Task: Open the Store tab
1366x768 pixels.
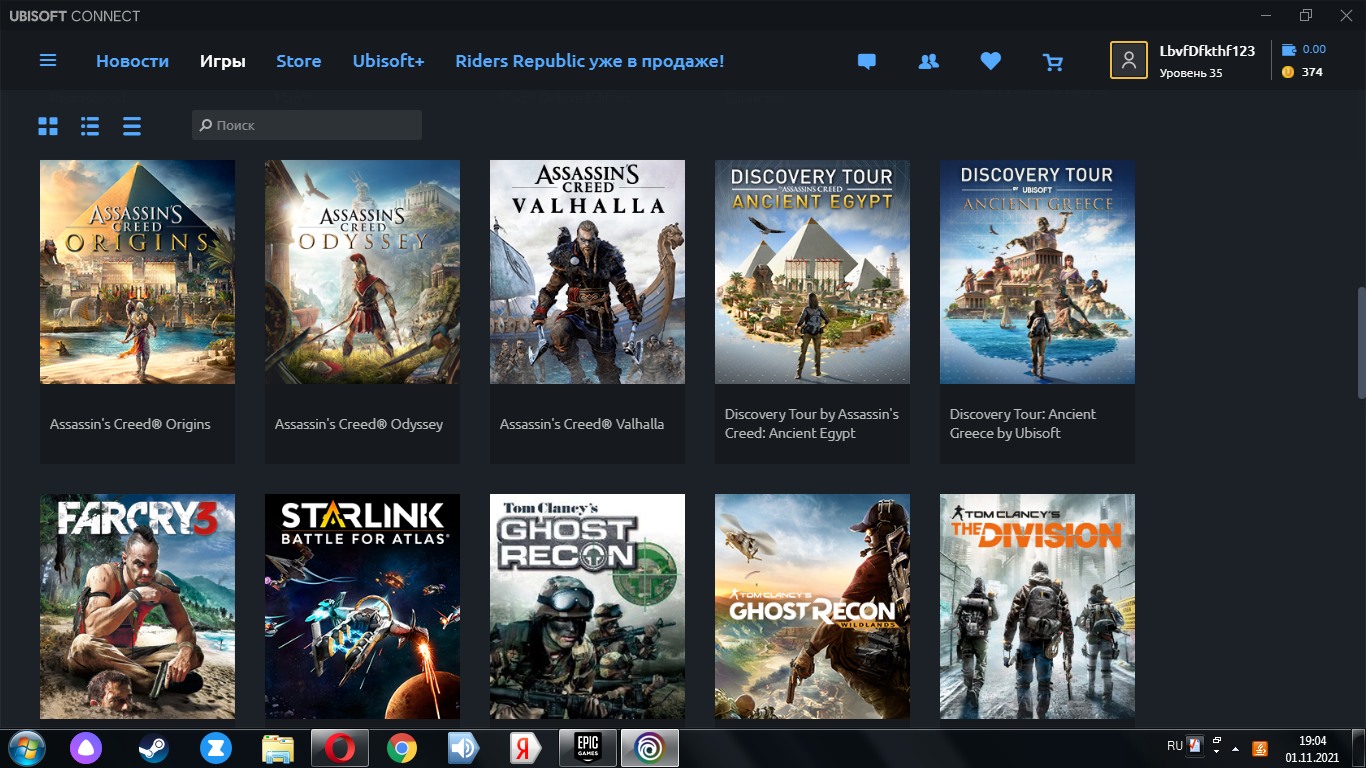Action: (299, 61)
